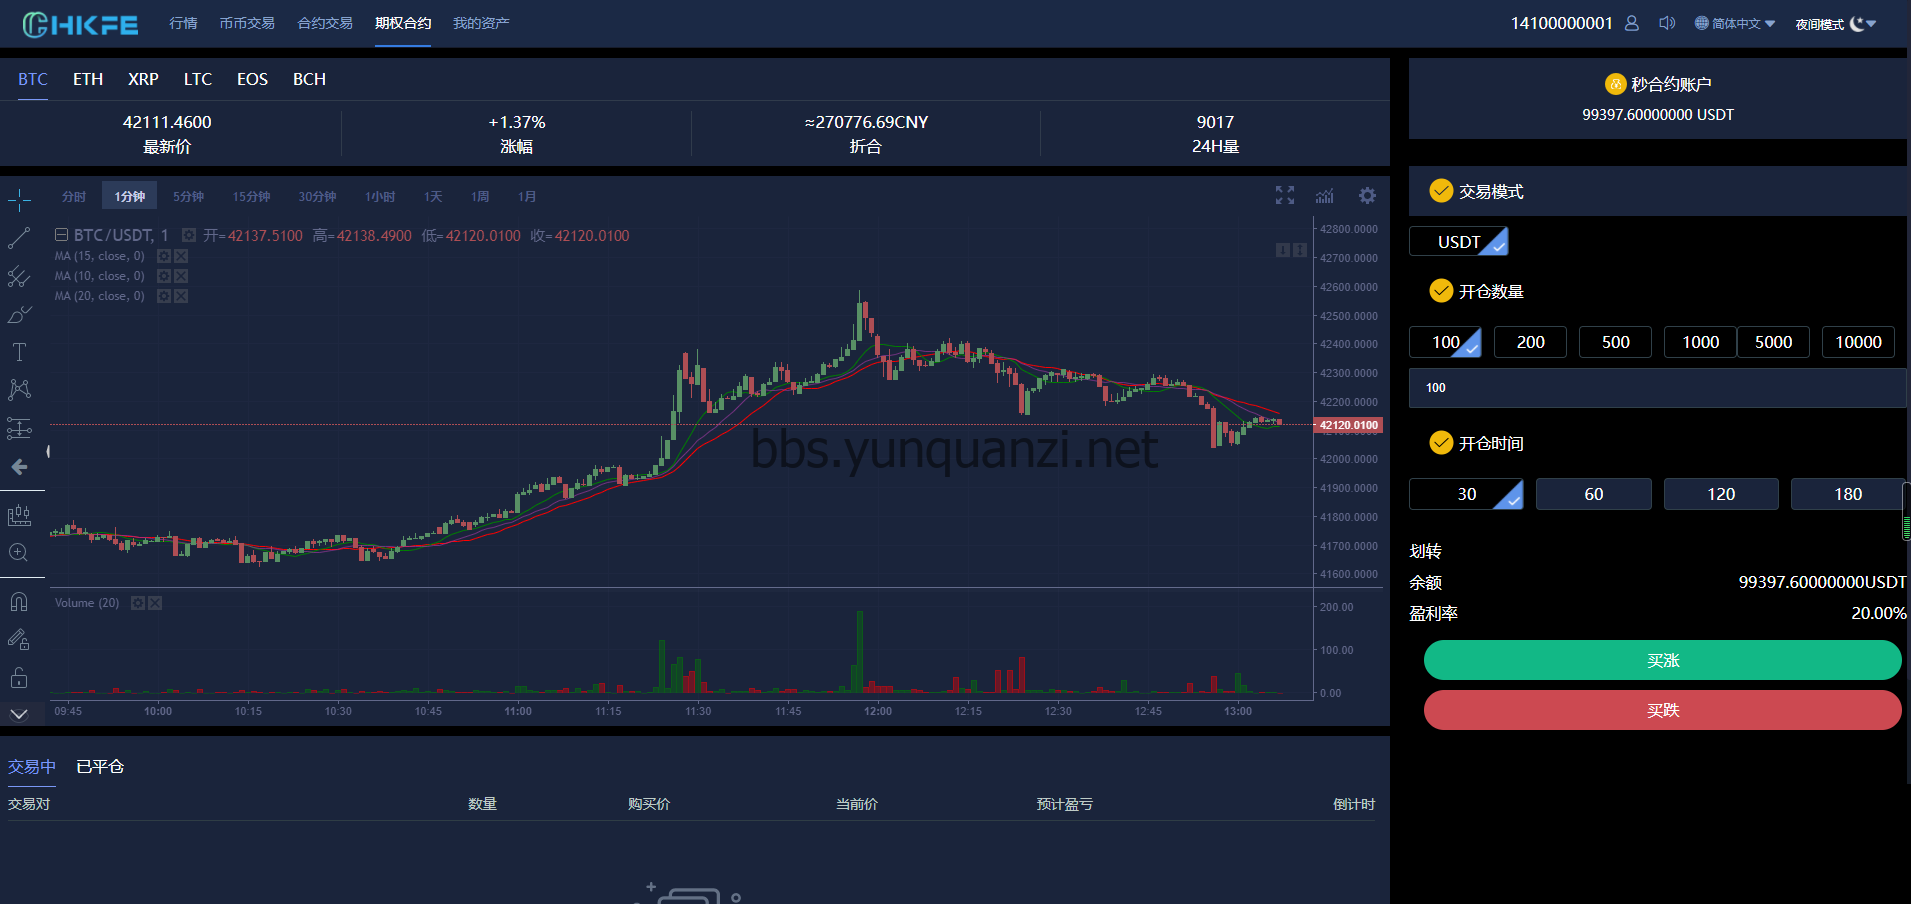Screen dimensions: 1911x904
Task: Collapse the BTC/USDT legend
Action: [61, 235]
